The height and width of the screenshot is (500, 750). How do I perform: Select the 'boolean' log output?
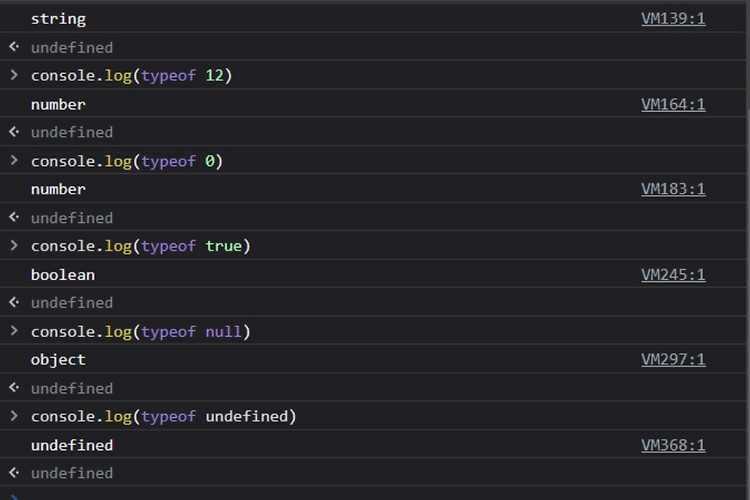(x=63, y=275)
